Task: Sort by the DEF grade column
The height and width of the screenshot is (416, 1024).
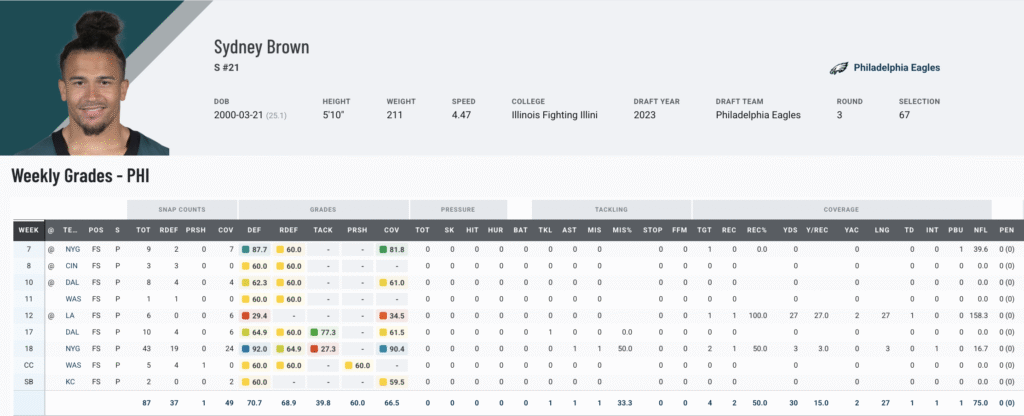Action: pyautogui.click(x=254, y=230)
